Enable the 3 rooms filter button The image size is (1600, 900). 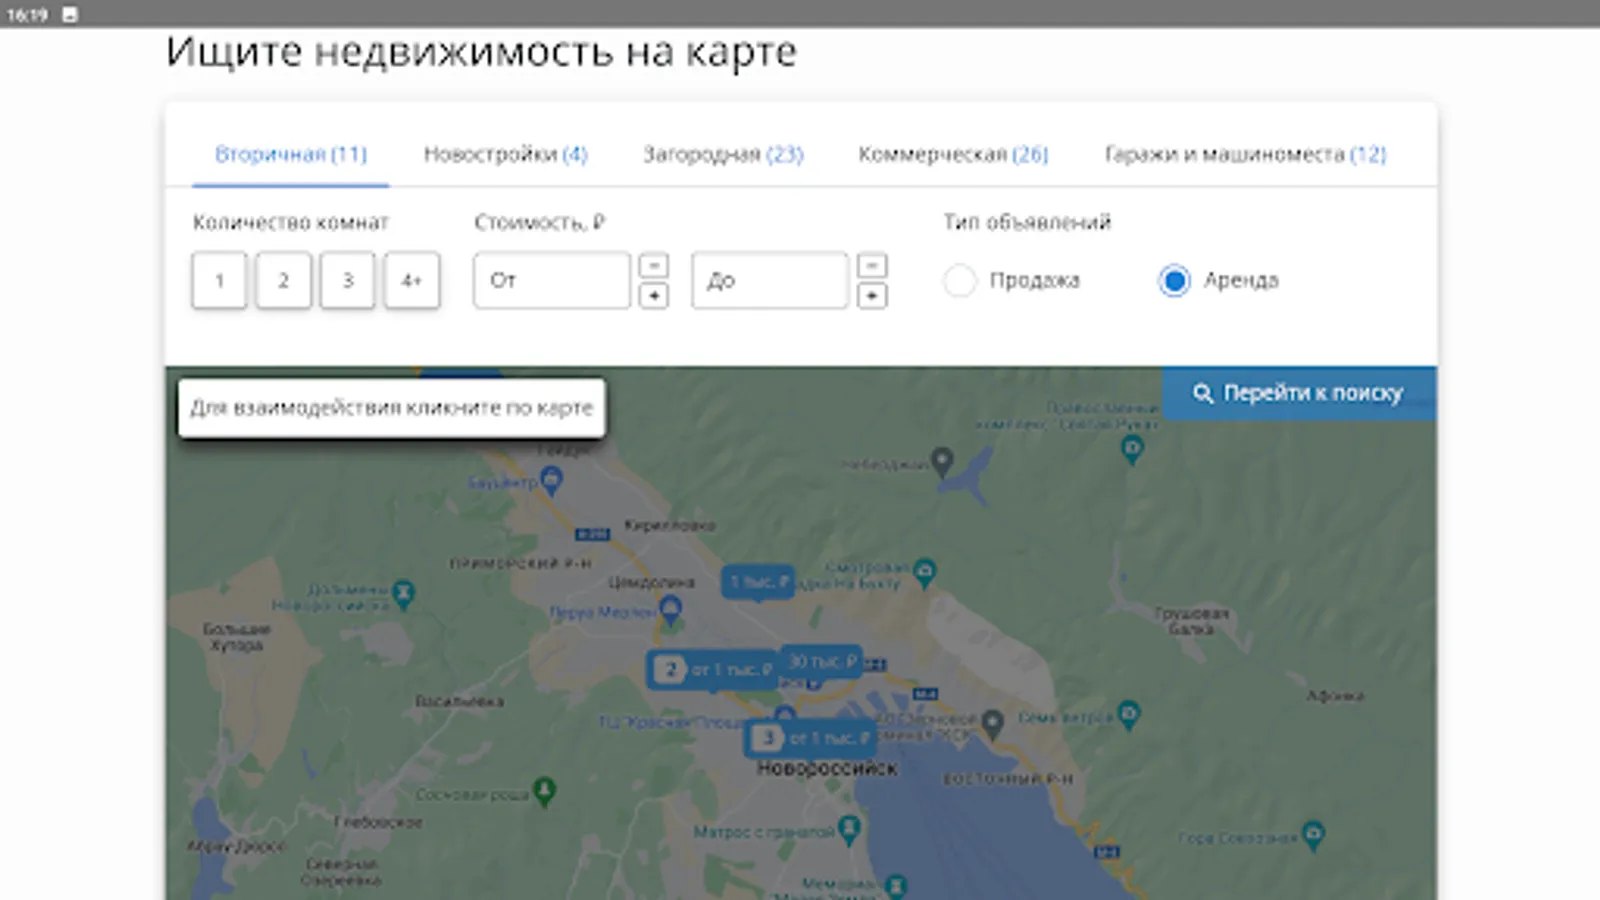coord(347,280)
